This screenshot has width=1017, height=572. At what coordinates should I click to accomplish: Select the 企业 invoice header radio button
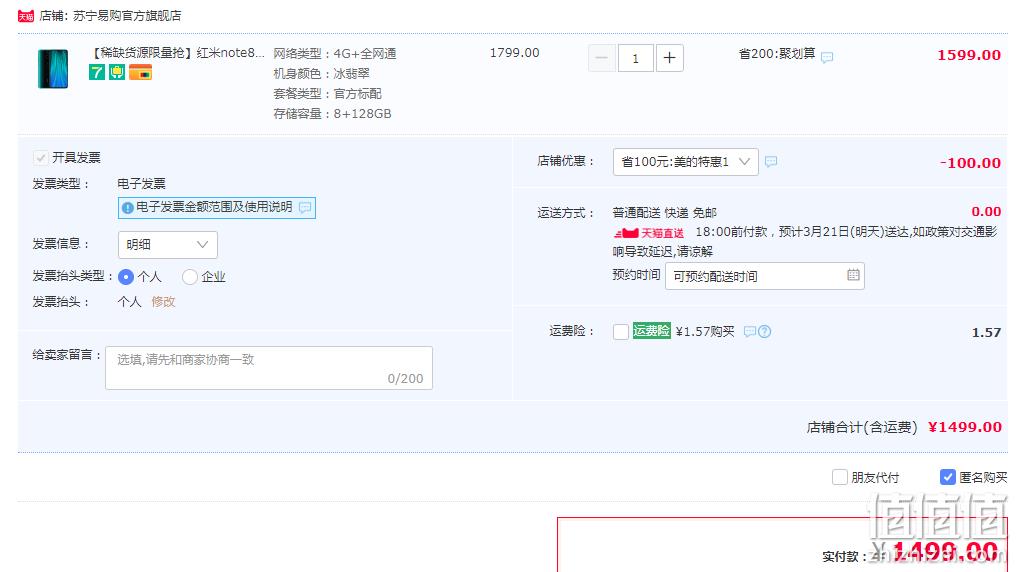point(189,277)
